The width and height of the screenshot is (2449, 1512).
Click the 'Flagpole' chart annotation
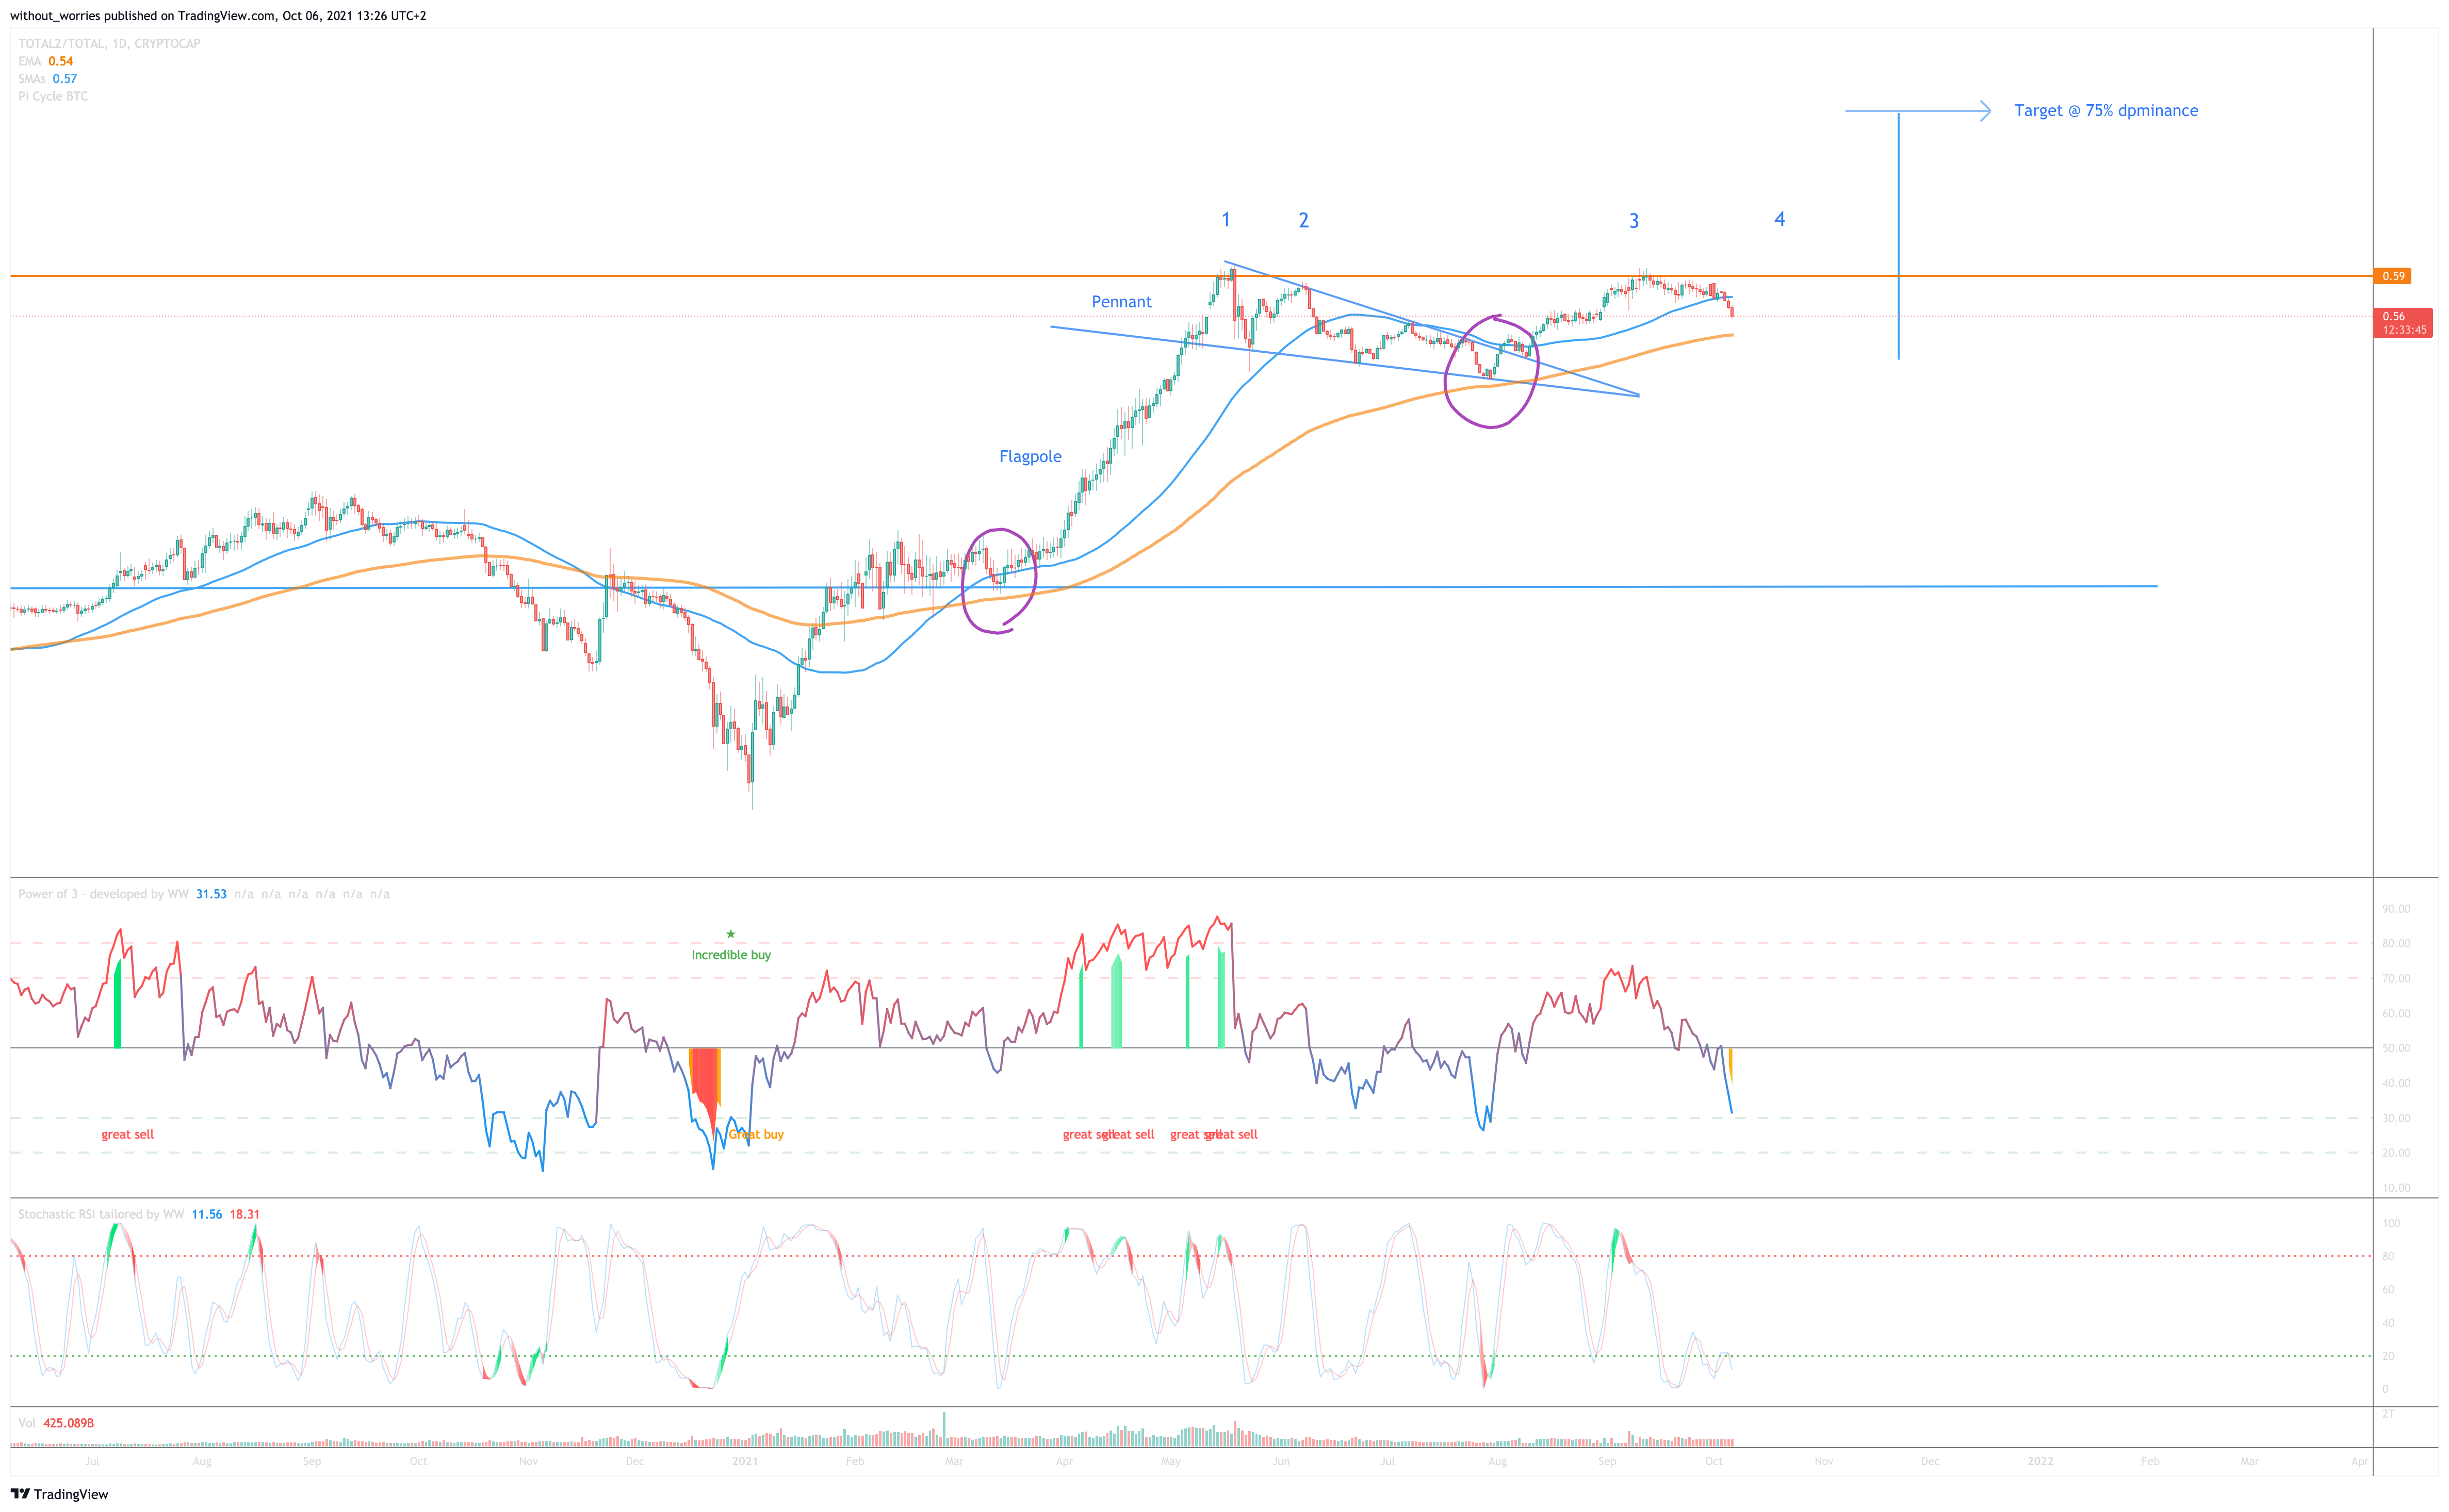coord(1030,457)
